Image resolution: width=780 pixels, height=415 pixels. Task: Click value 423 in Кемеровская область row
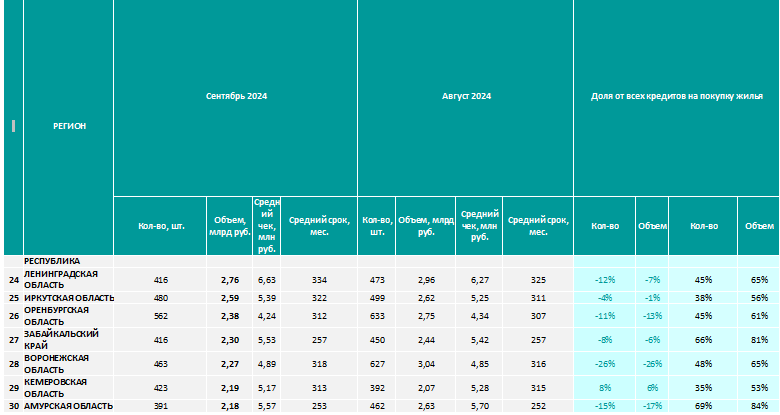pos(161,388)
